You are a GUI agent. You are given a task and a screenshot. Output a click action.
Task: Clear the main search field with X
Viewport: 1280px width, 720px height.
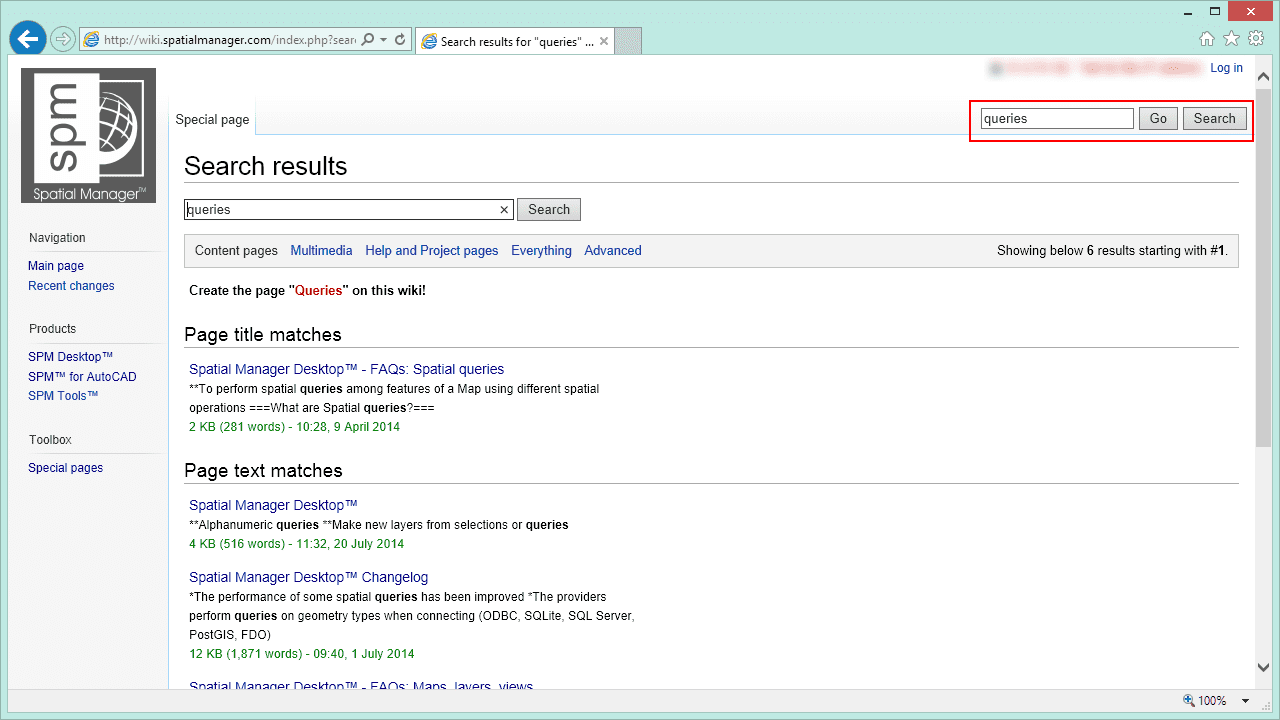505,210
